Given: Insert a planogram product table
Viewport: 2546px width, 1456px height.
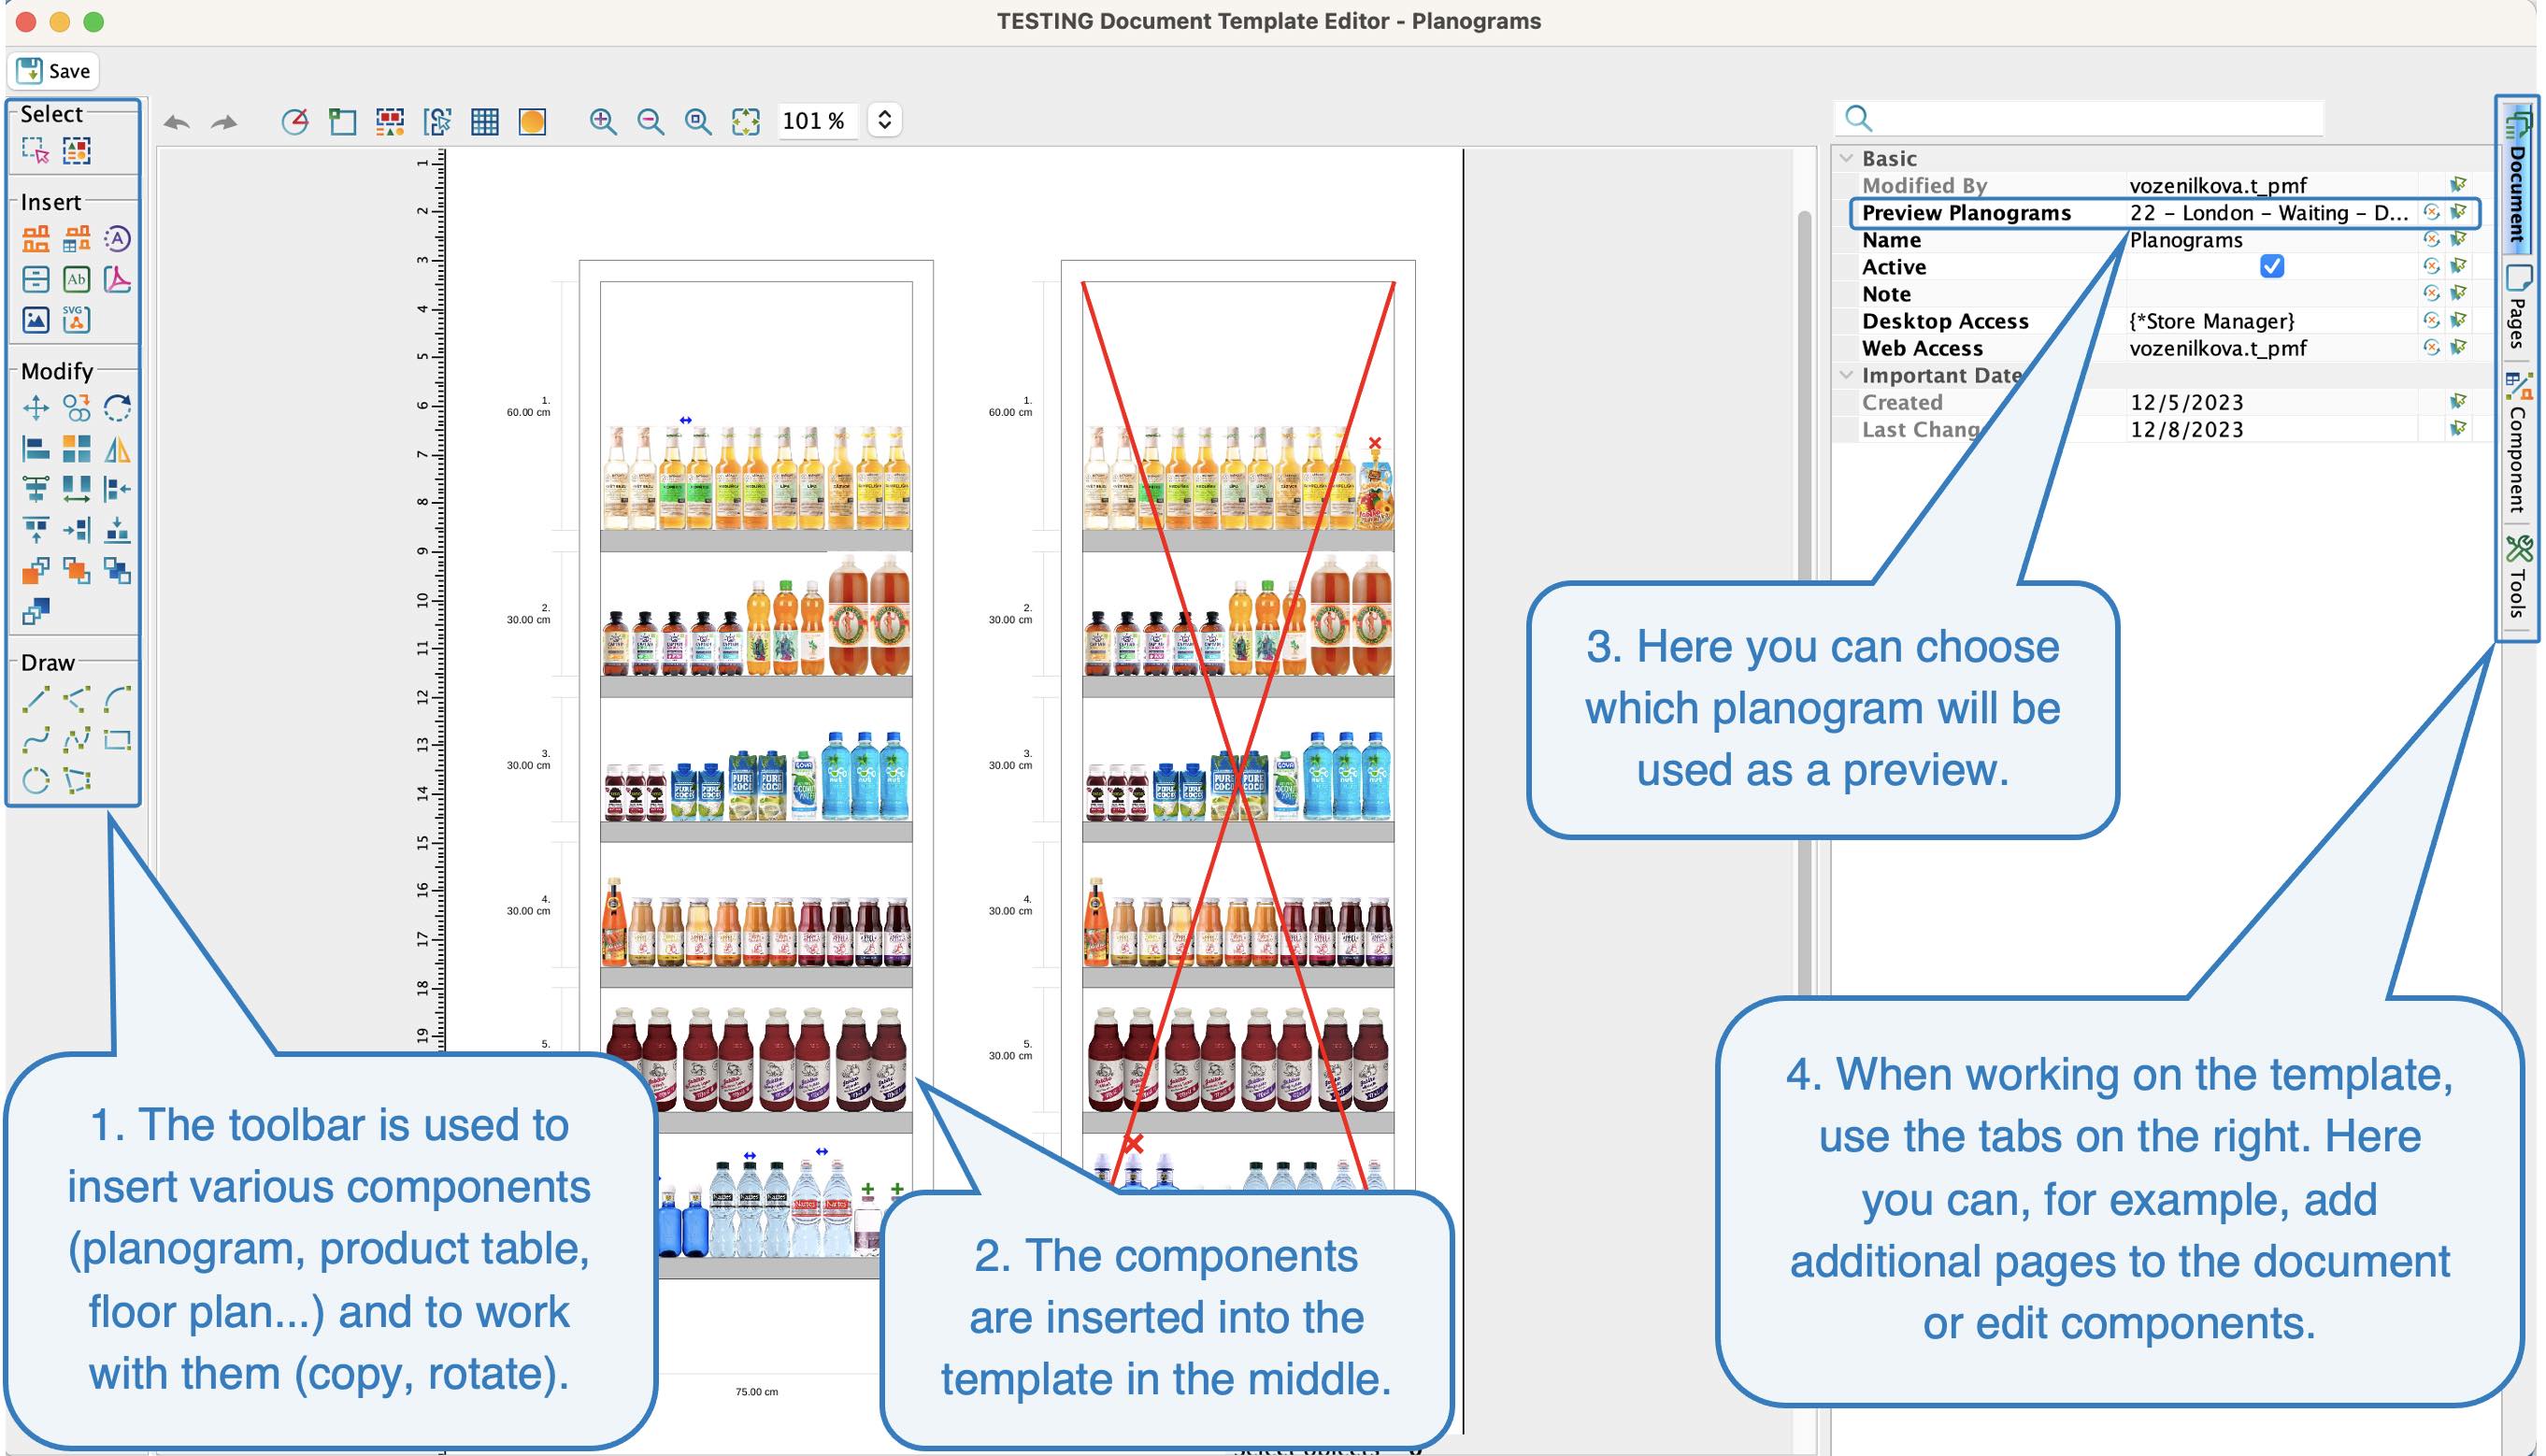Looking at the screenshot, I should pos(77,239).
